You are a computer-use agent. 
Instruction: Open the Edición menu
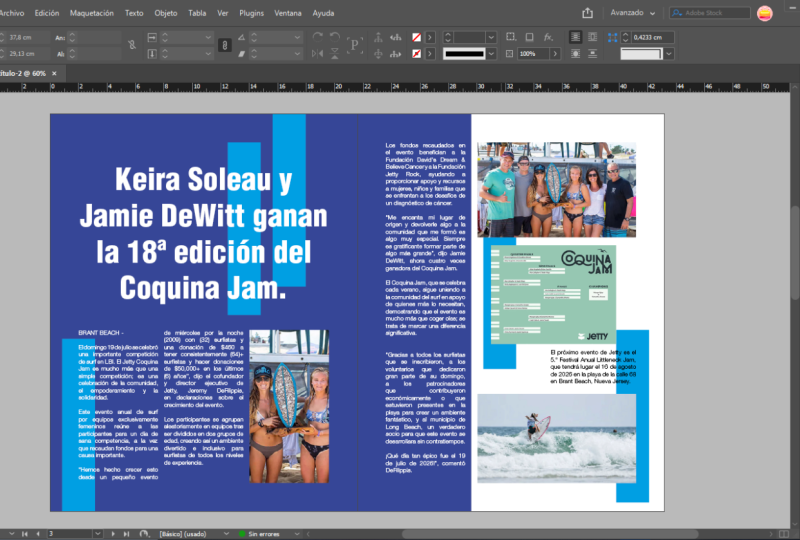(x=46, y=13)
